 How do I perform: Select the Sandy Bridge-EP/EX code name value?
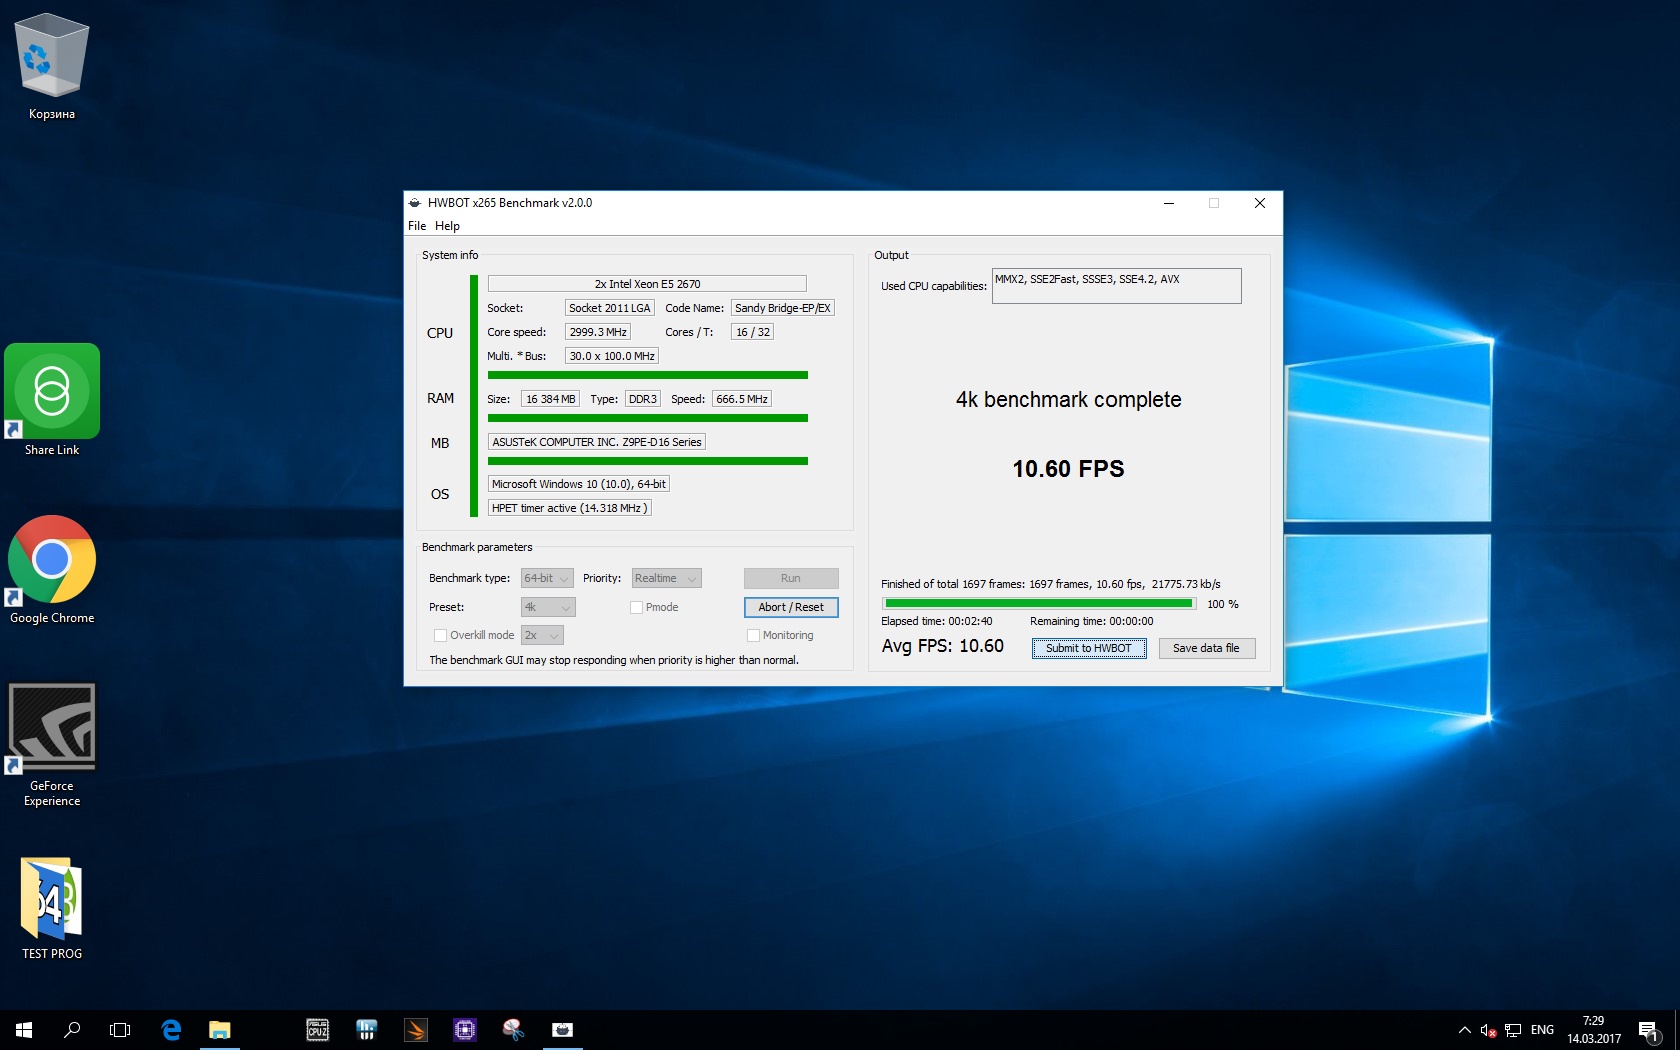click(x=783, y=308)
